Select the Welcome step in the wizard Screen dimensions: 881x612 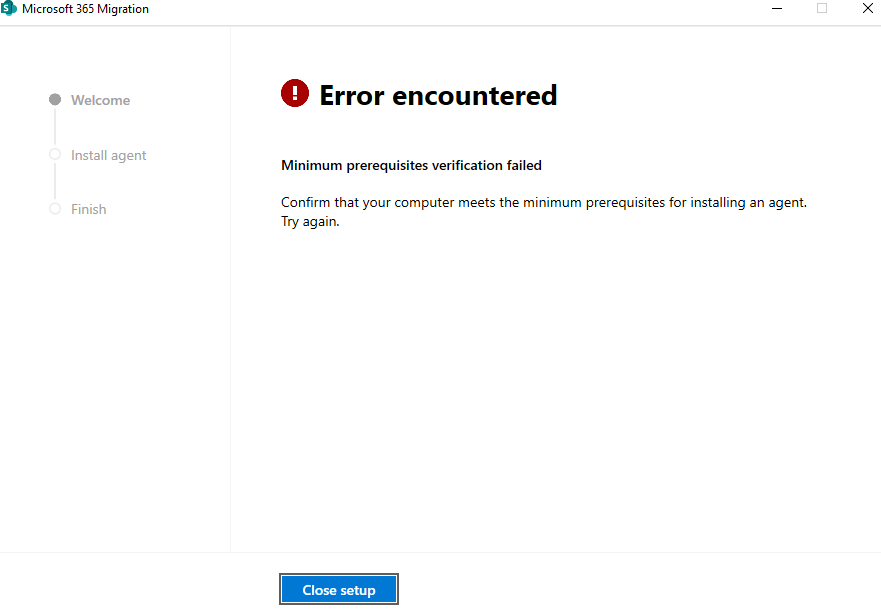pos(100,100)
